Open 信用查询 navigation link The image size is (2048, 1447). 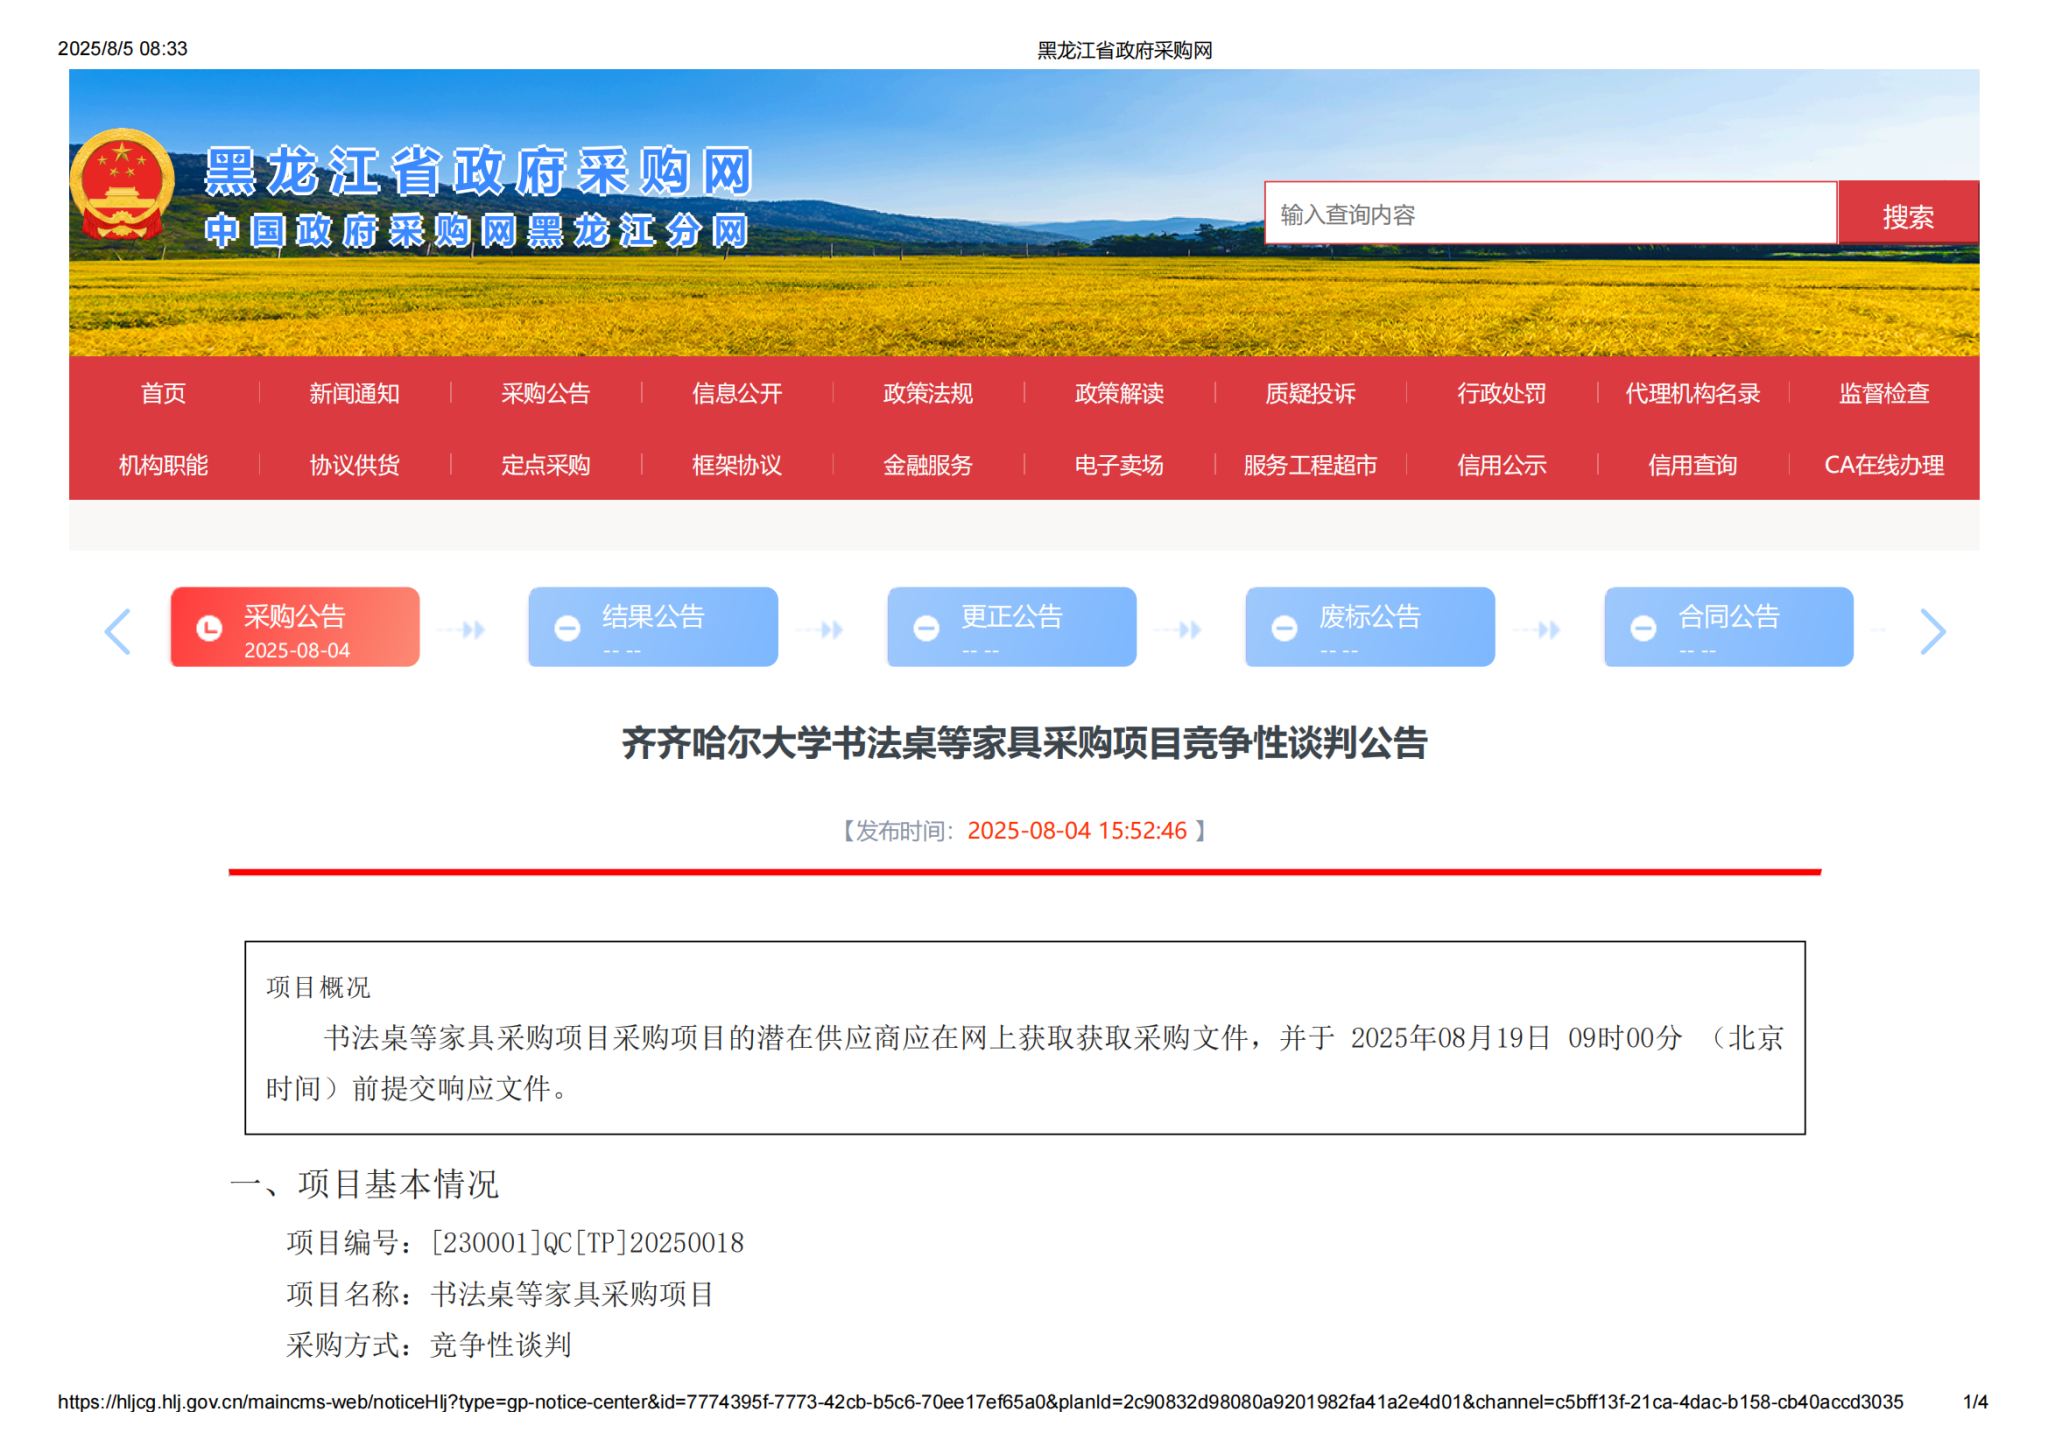(x=1692, y=465)
